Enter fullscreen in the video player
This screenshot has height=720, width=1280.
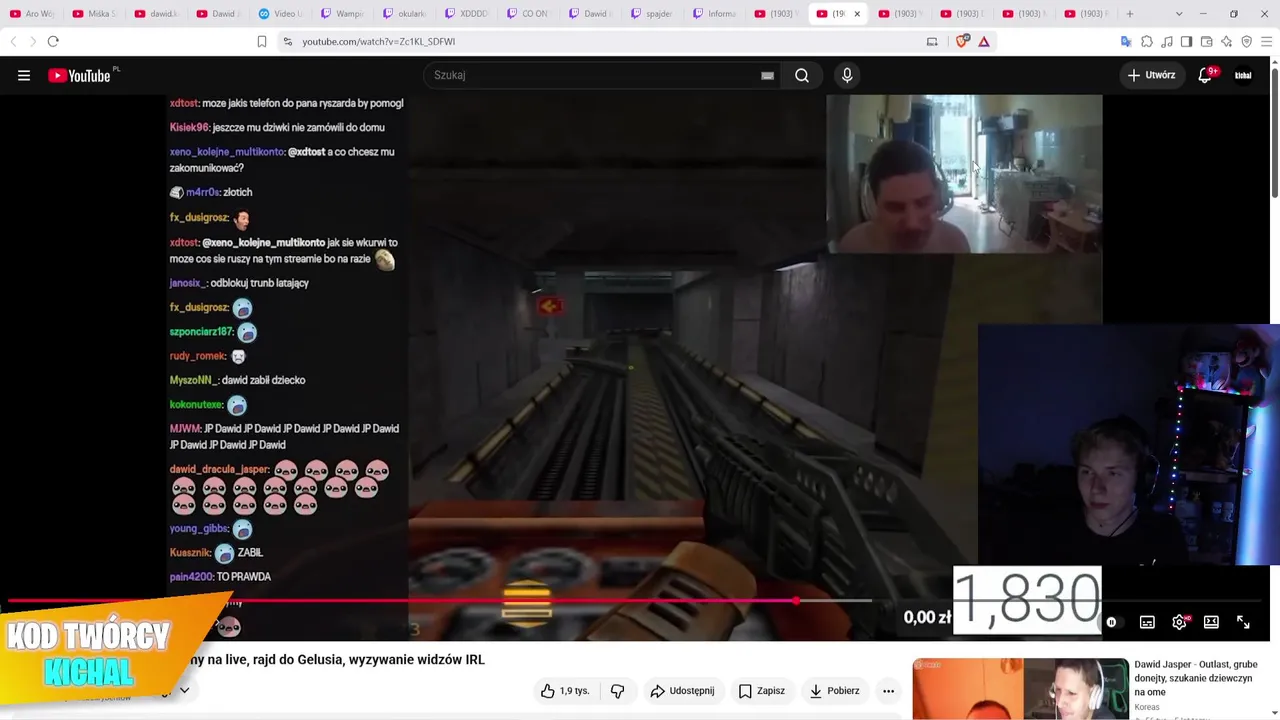[1243, 622]
